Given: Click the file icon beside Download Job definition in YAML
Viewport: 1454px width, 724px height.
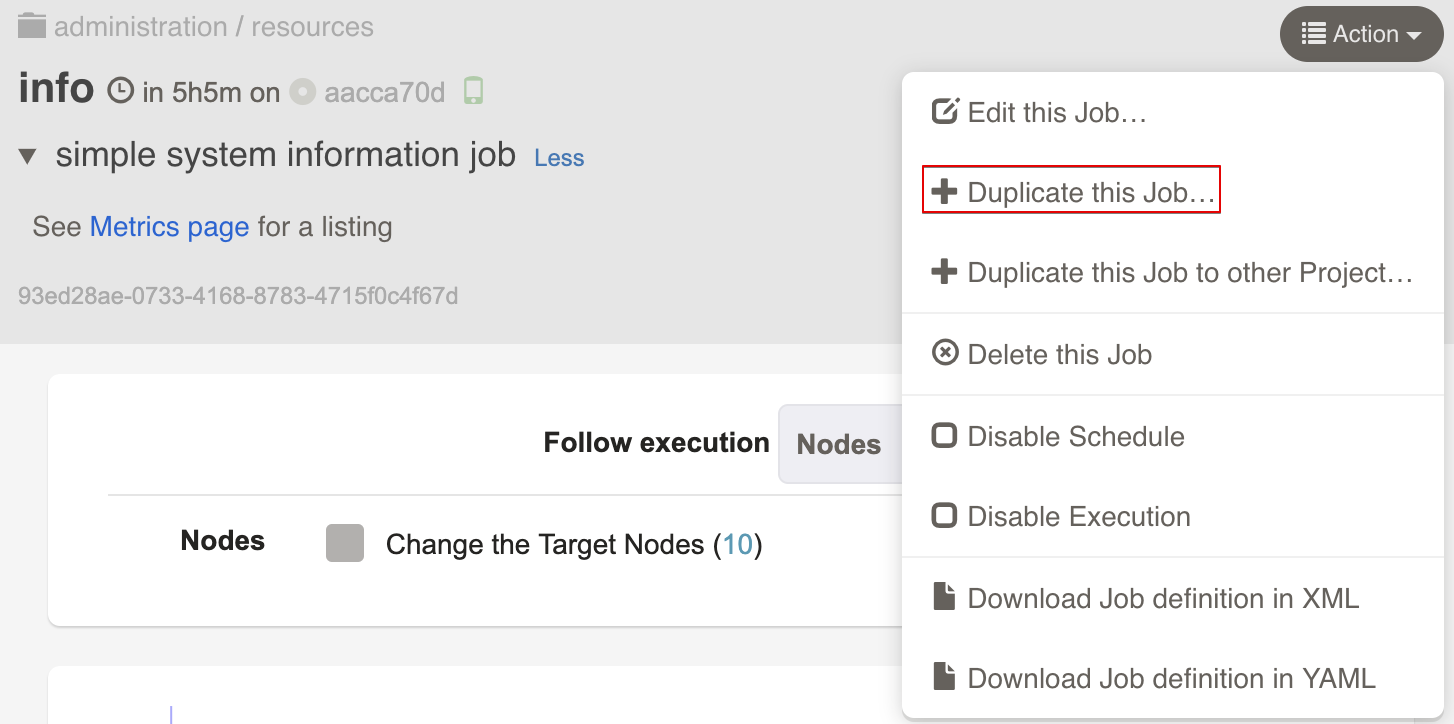Looking at the screenshot, I should point(944,677).
